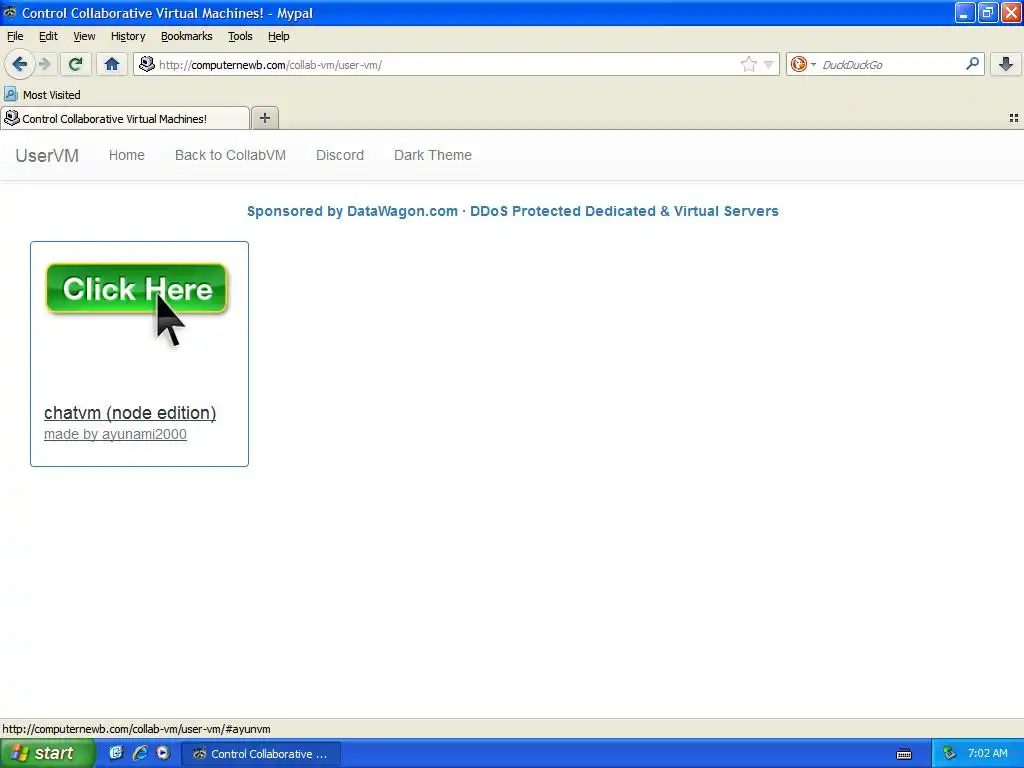Open the browser home page icon

(x=112, y=64)
